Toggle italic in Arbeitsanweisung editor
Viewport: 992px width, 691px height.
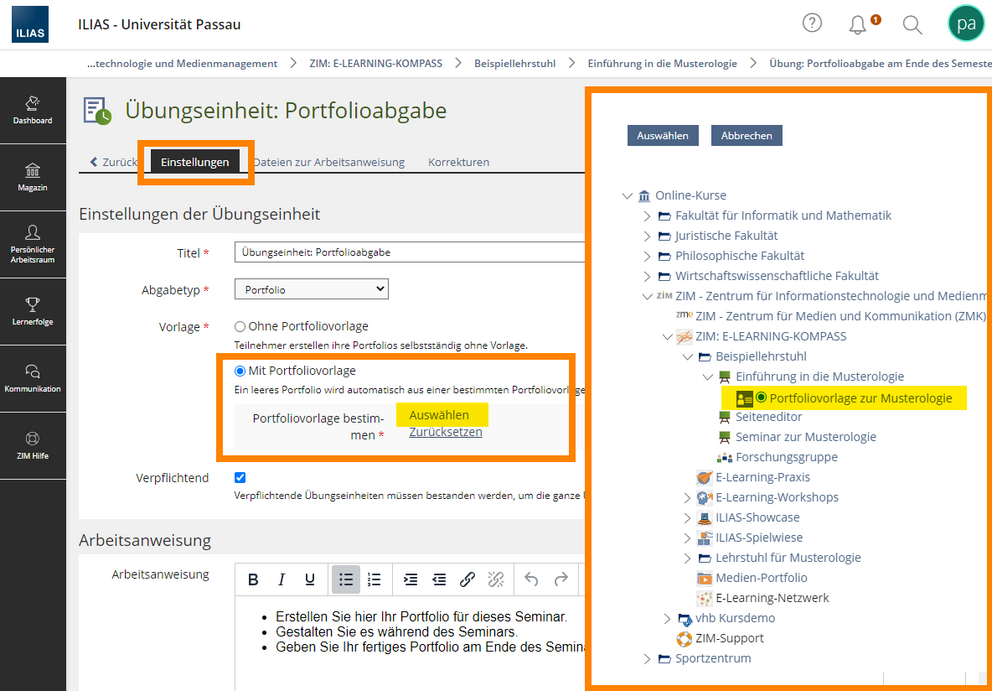click(282, 580)
